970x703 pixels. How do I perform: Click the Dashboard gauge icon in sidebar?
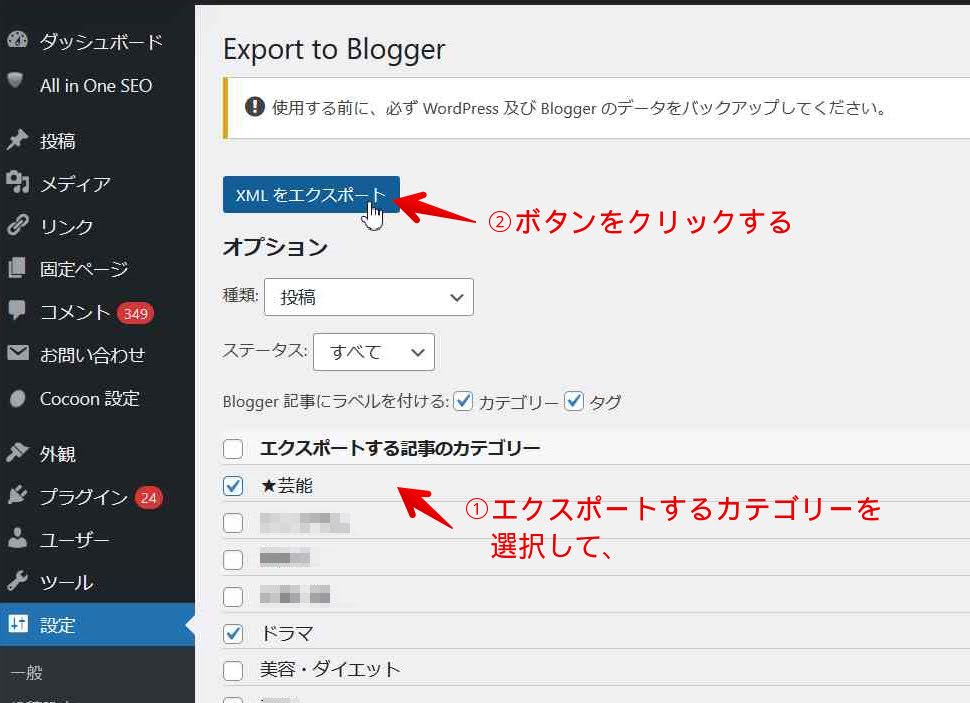(17, 40)
